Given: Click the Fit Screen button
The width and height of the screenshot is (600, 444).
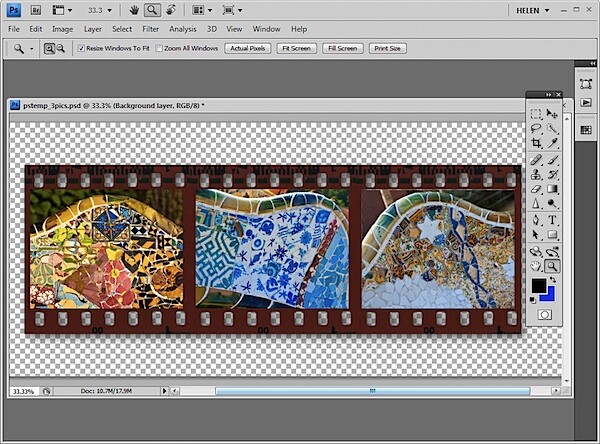Looking at the screenshot, I should pyautogui.click(x=297, y=48).
